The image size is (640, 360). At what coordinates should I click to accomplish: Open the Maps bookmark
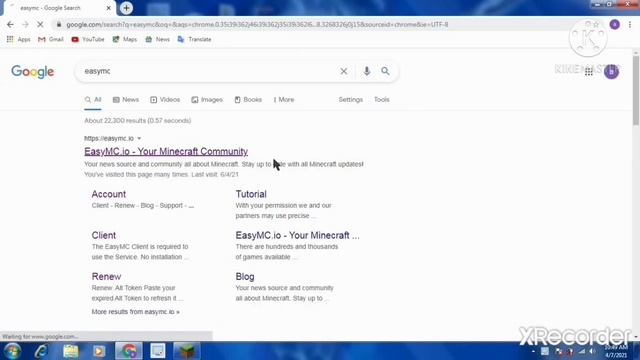[125, 39]
